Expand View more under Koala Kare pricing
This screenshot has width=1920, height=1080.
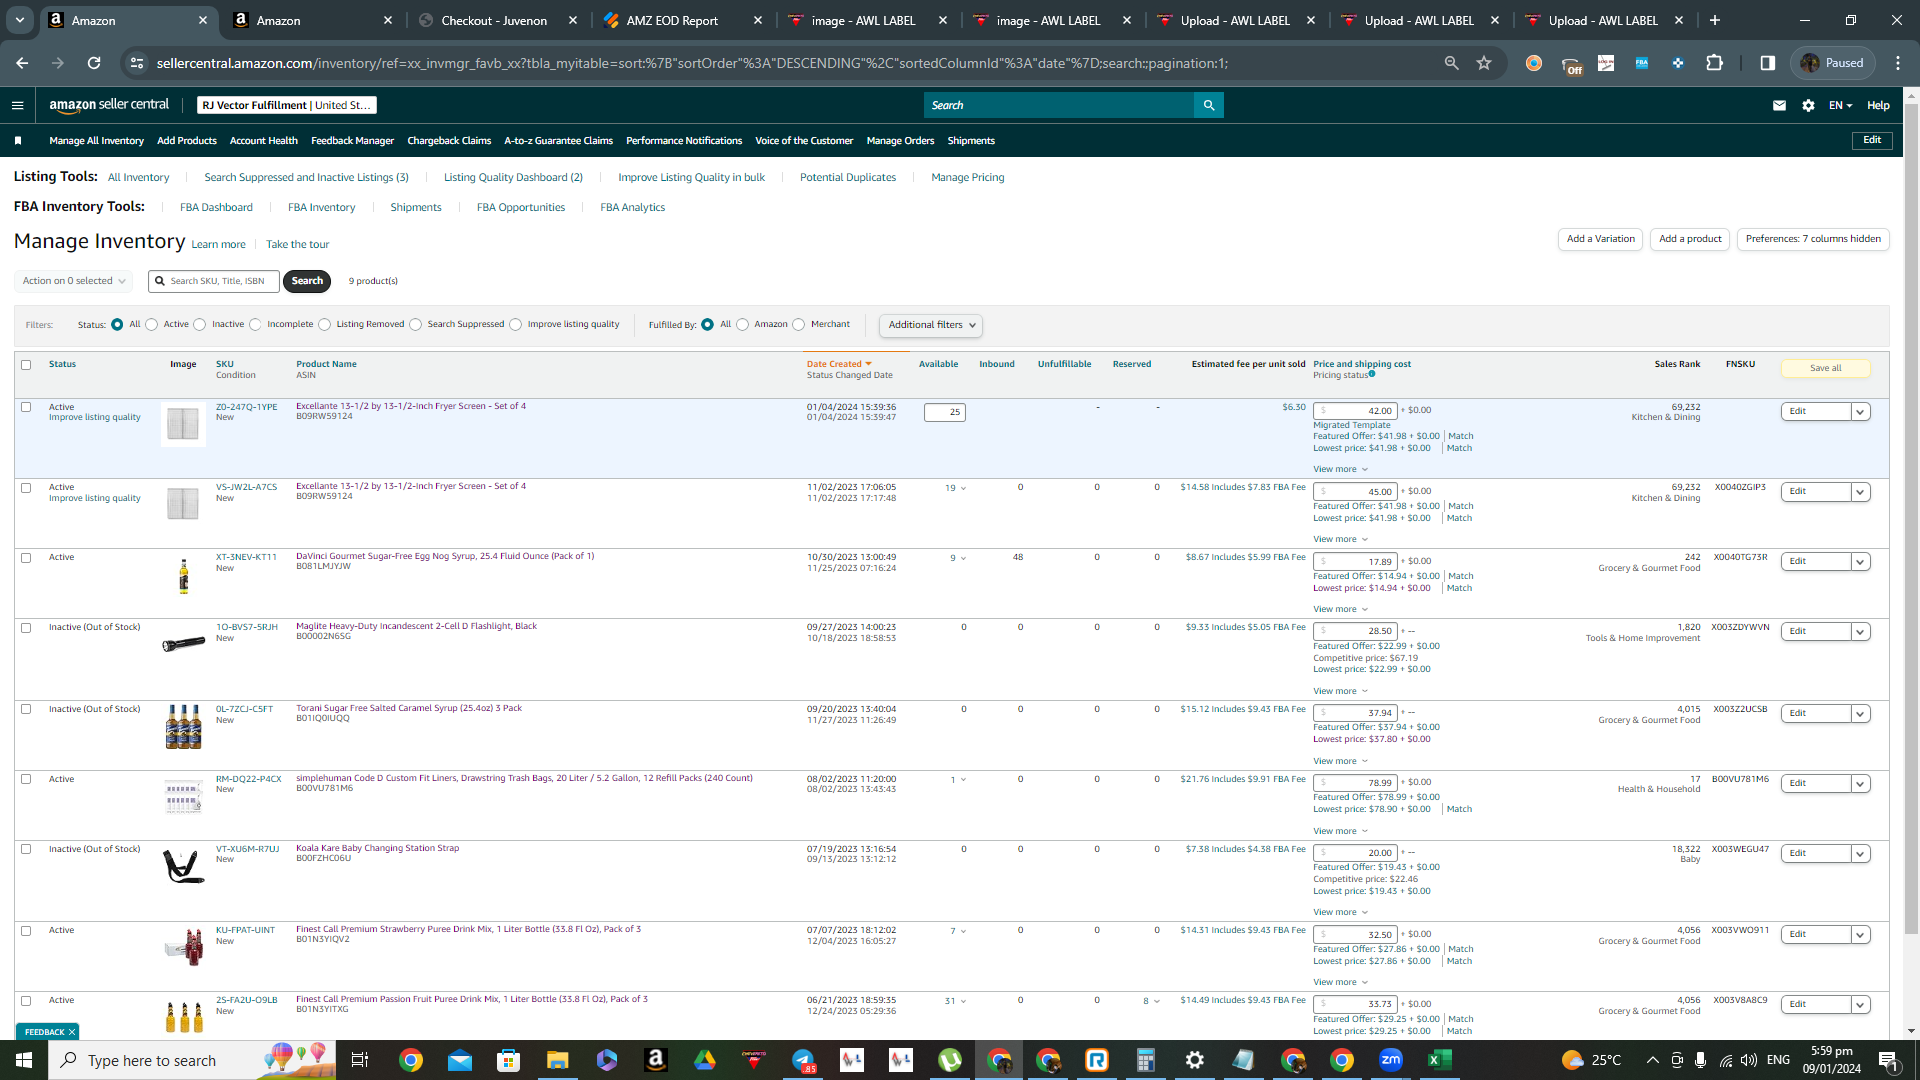[x=1340, y=912]
